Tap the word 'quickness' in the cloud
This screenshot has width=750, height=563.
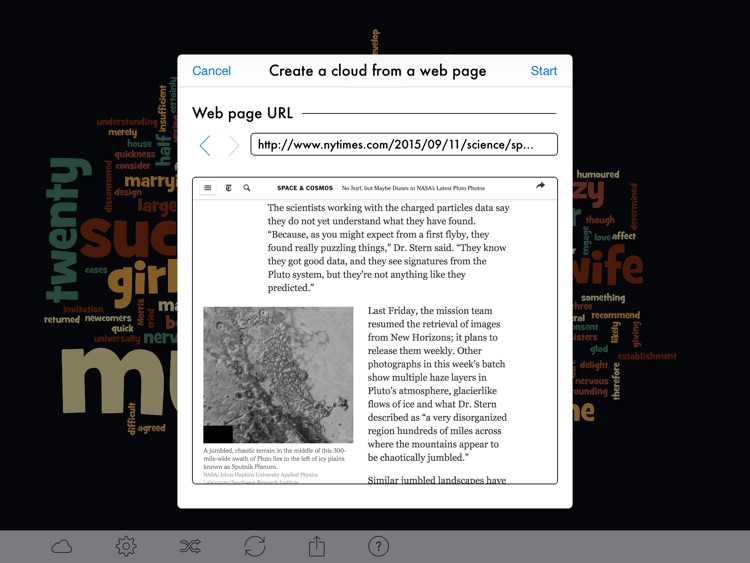[x=134, y=154]
